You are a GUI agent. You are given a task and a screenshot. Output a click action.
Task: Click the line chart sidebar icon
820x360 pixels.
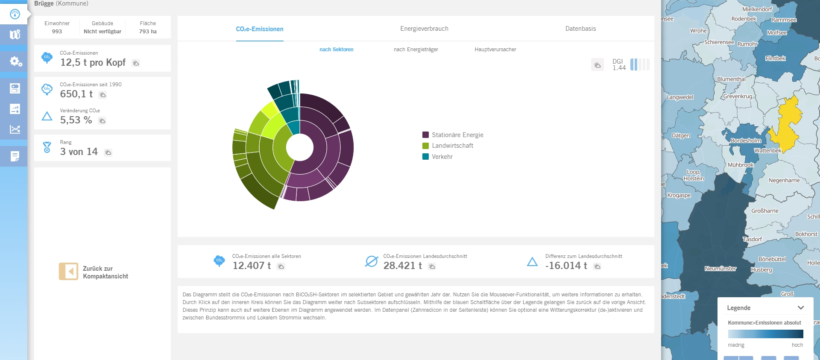(x=15, y=129)
